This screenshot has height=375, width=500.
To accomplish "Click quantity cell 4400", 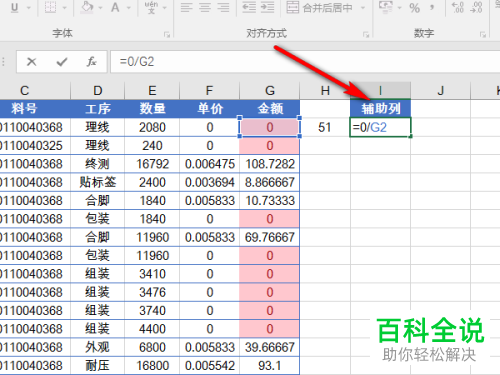I will pyautogui.click(x=152, y=329).
